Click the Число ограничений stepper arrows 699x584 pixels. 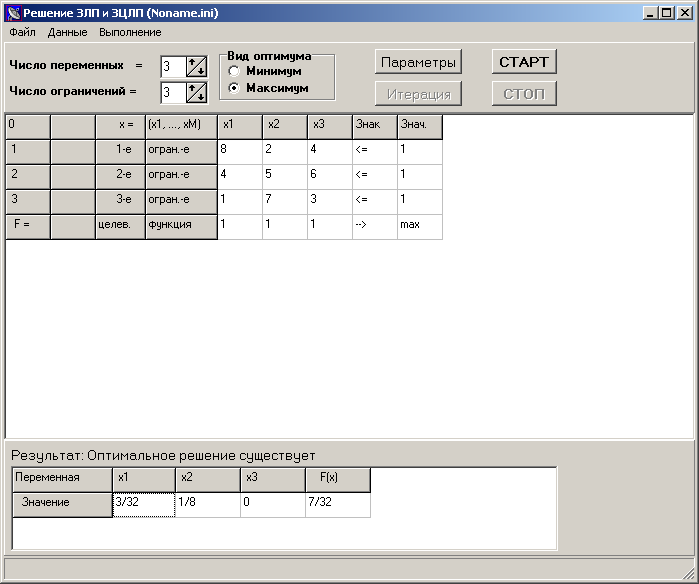[x=196, y=93]
